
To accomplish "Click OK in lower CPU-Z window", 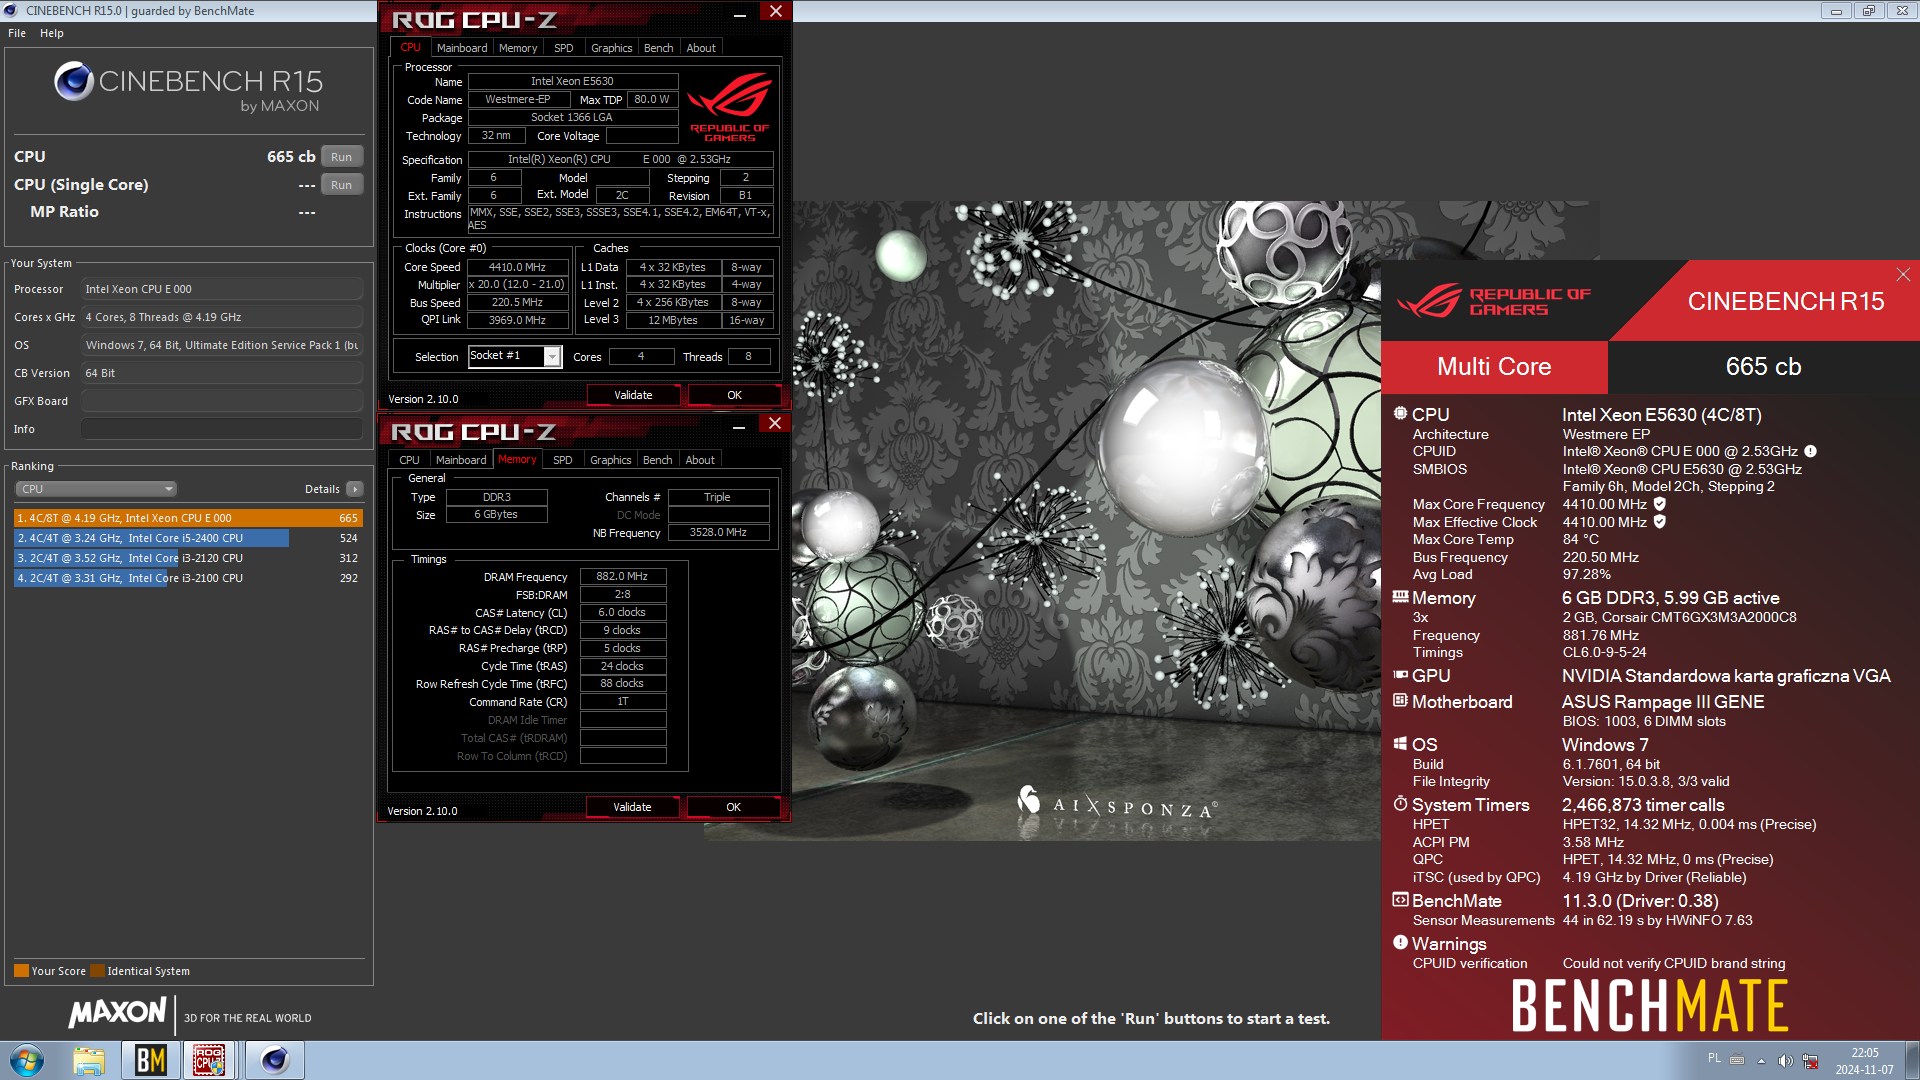I will pos(733,807).
